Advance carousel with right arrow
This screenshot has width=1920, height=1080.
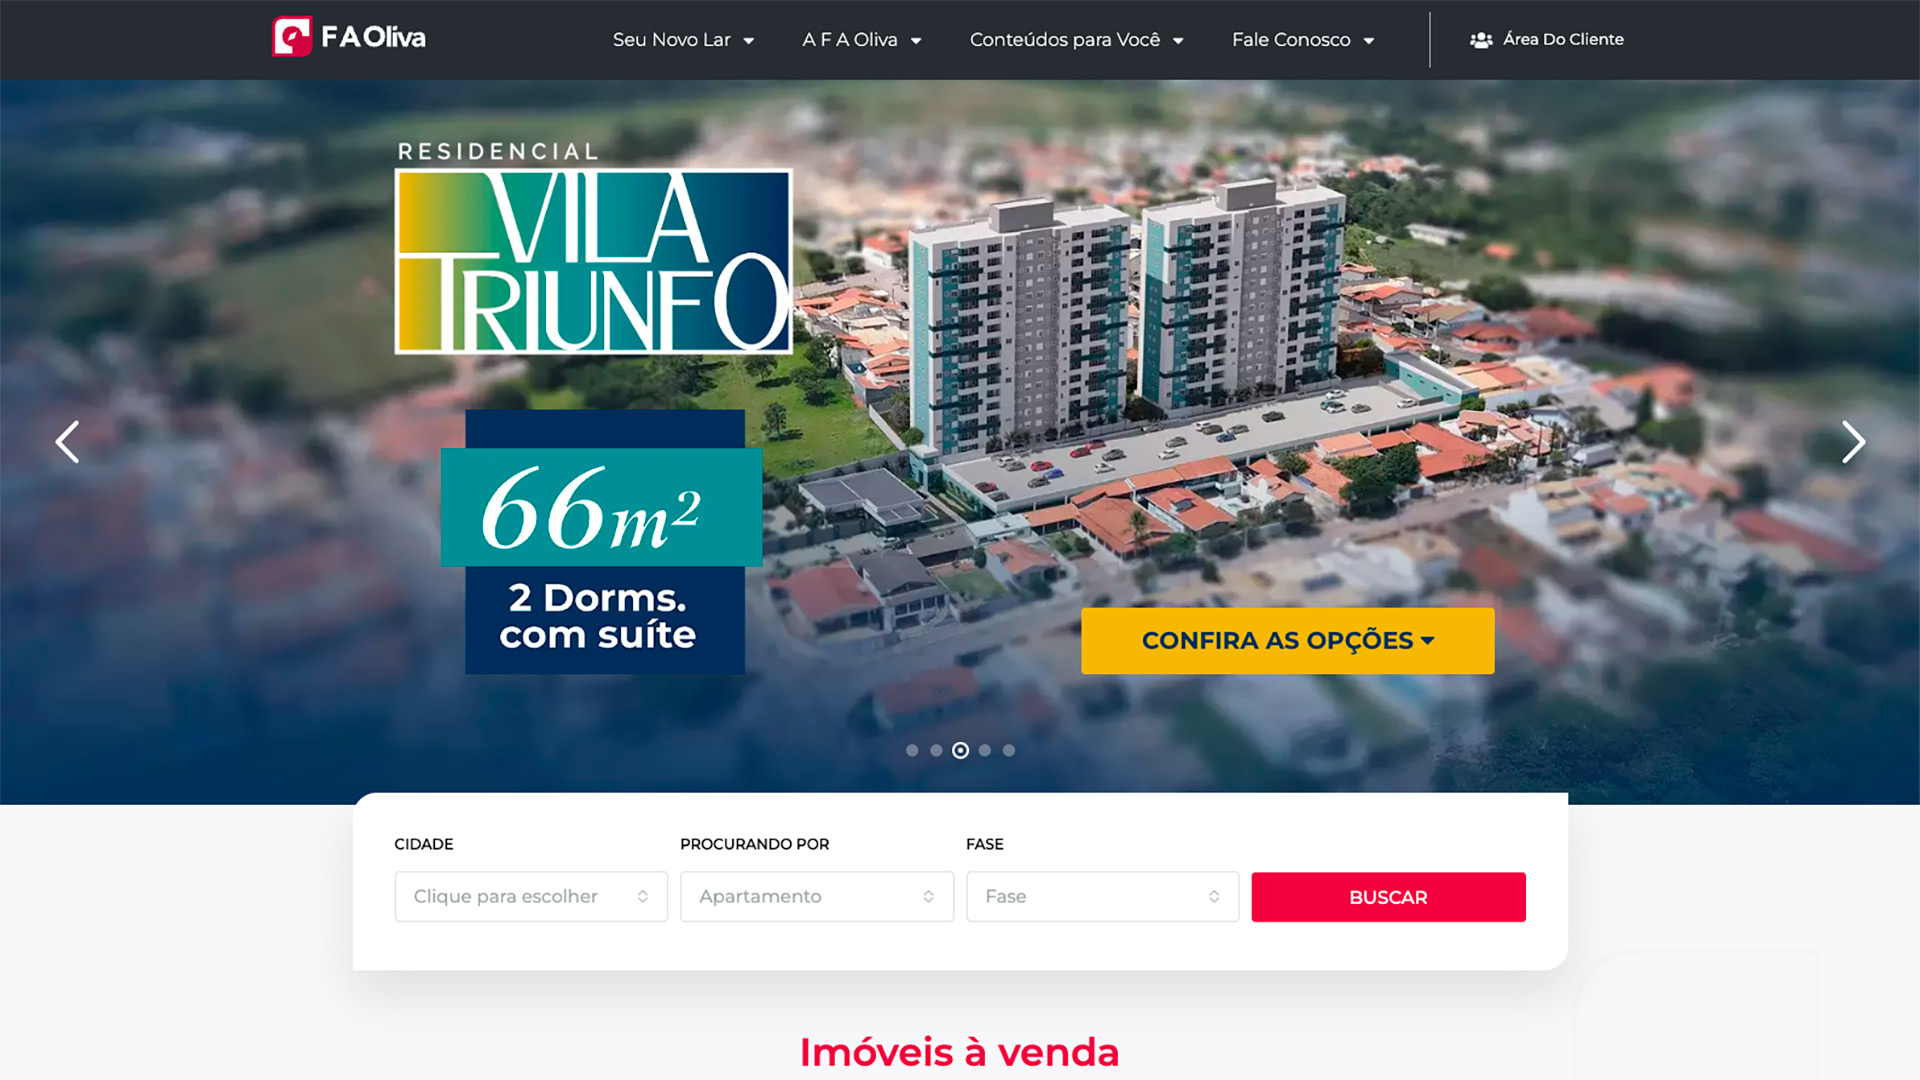[x=1853, y=442]
